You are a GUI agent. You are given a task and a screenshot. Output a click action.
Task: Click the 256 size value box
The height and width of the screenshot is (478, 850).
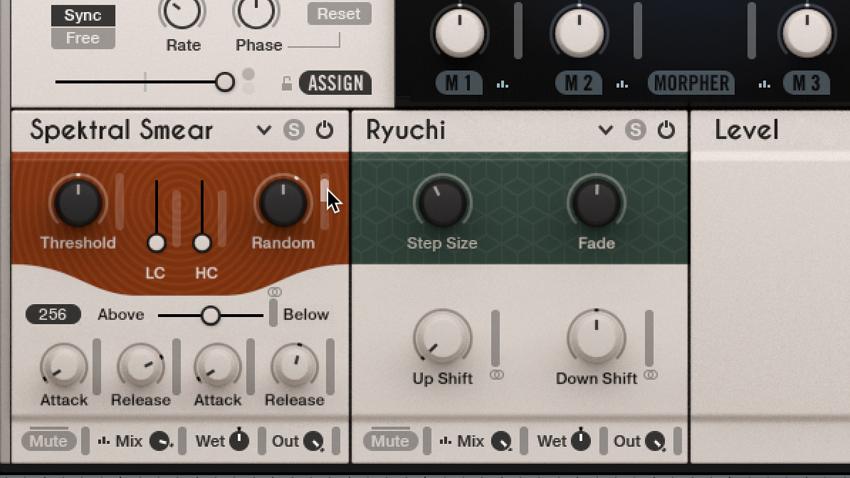53,314
